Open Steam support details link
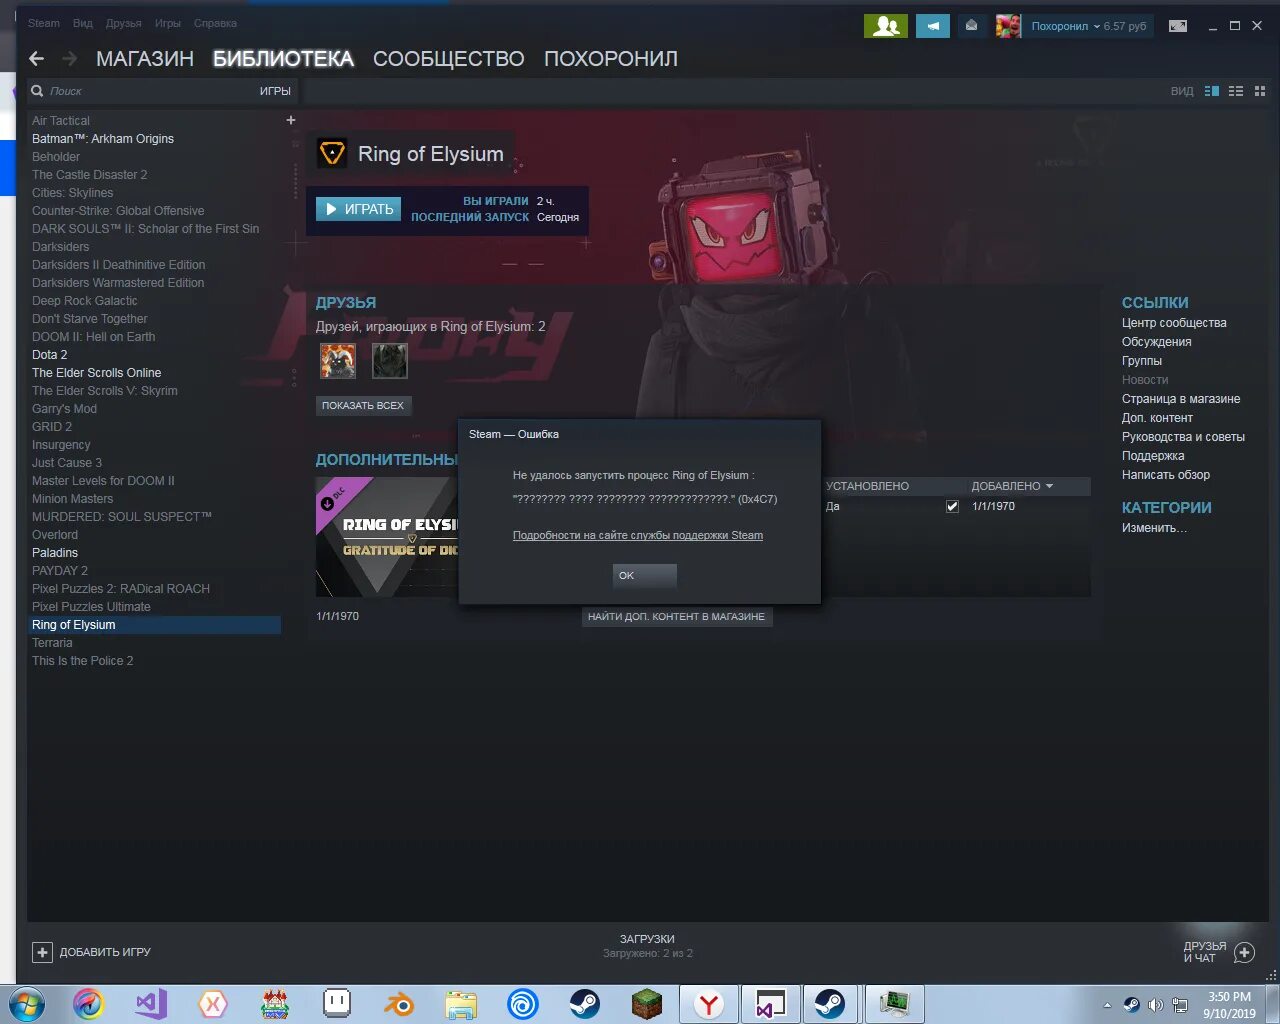The width and height of the screenshot is (1280, 1024). pyautogui.click(x=638, y=535)
